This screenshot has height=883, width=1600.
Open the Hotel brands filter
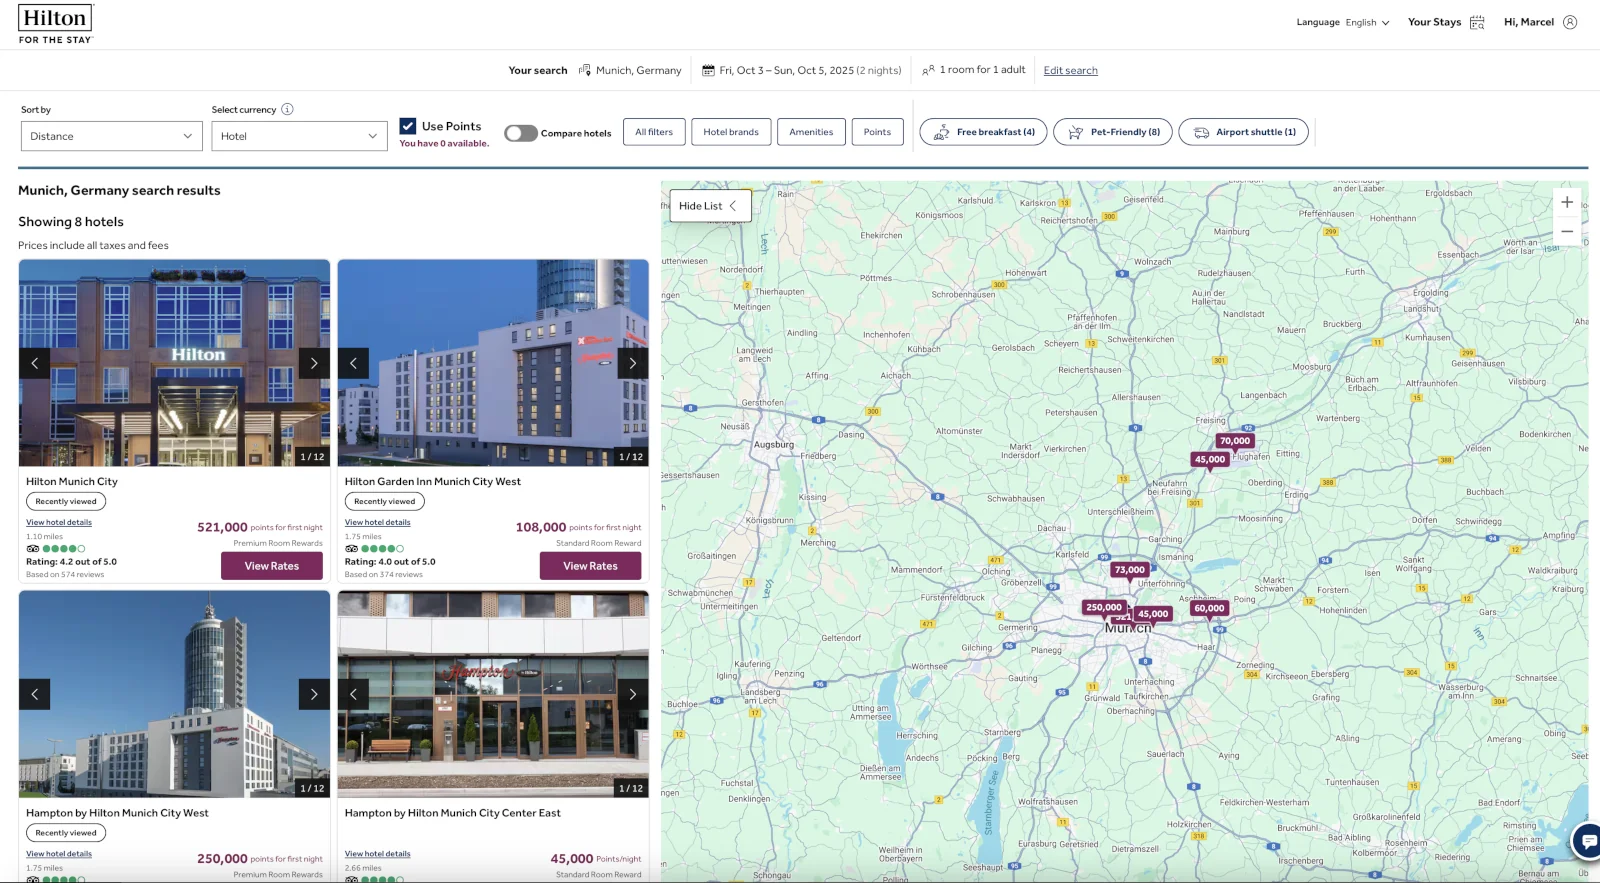pos(731,132)
